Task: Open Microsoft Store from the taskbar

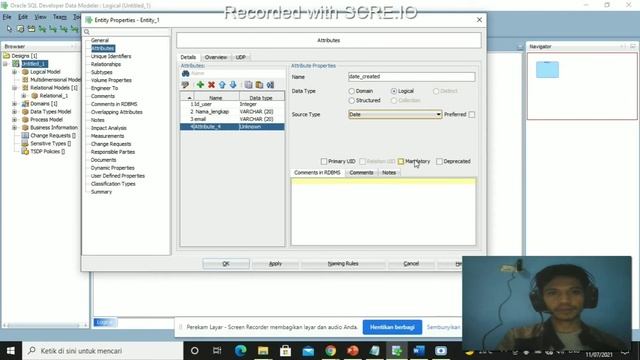Action: point(285,351)
